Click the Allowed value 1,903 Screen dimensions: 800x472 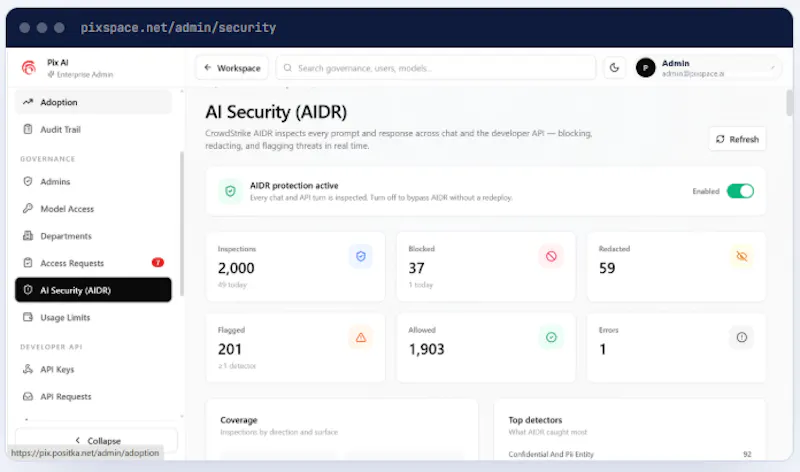(426, 349)
